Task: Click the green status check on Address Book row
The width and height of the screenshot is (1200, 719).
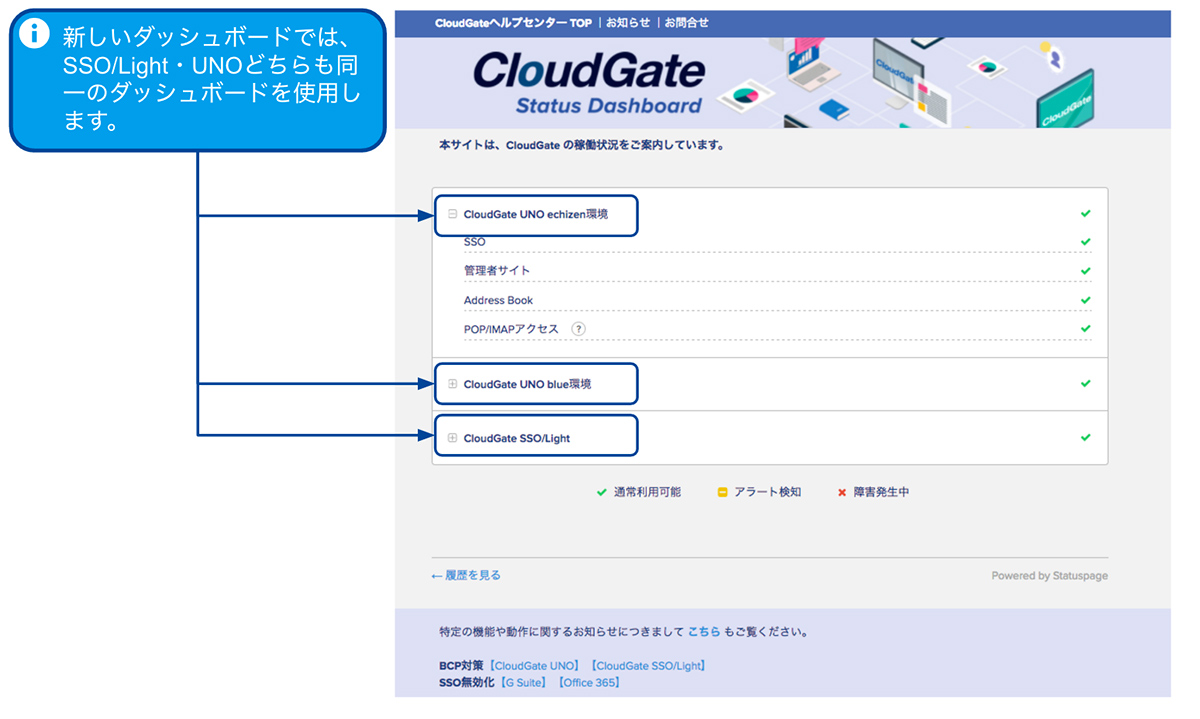Action: coord(1085,300)
